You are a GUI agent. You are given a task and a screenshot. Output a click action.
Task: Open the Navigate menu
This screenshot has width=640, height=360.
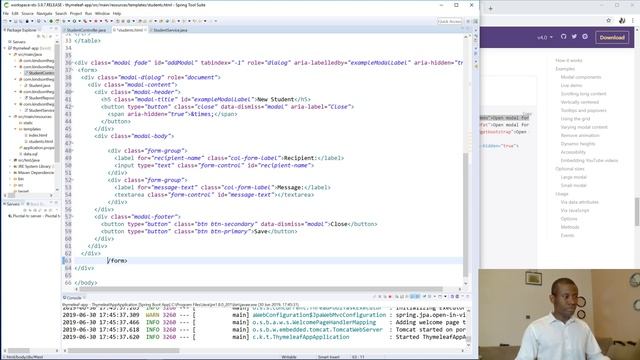click(x=44, y=13)
